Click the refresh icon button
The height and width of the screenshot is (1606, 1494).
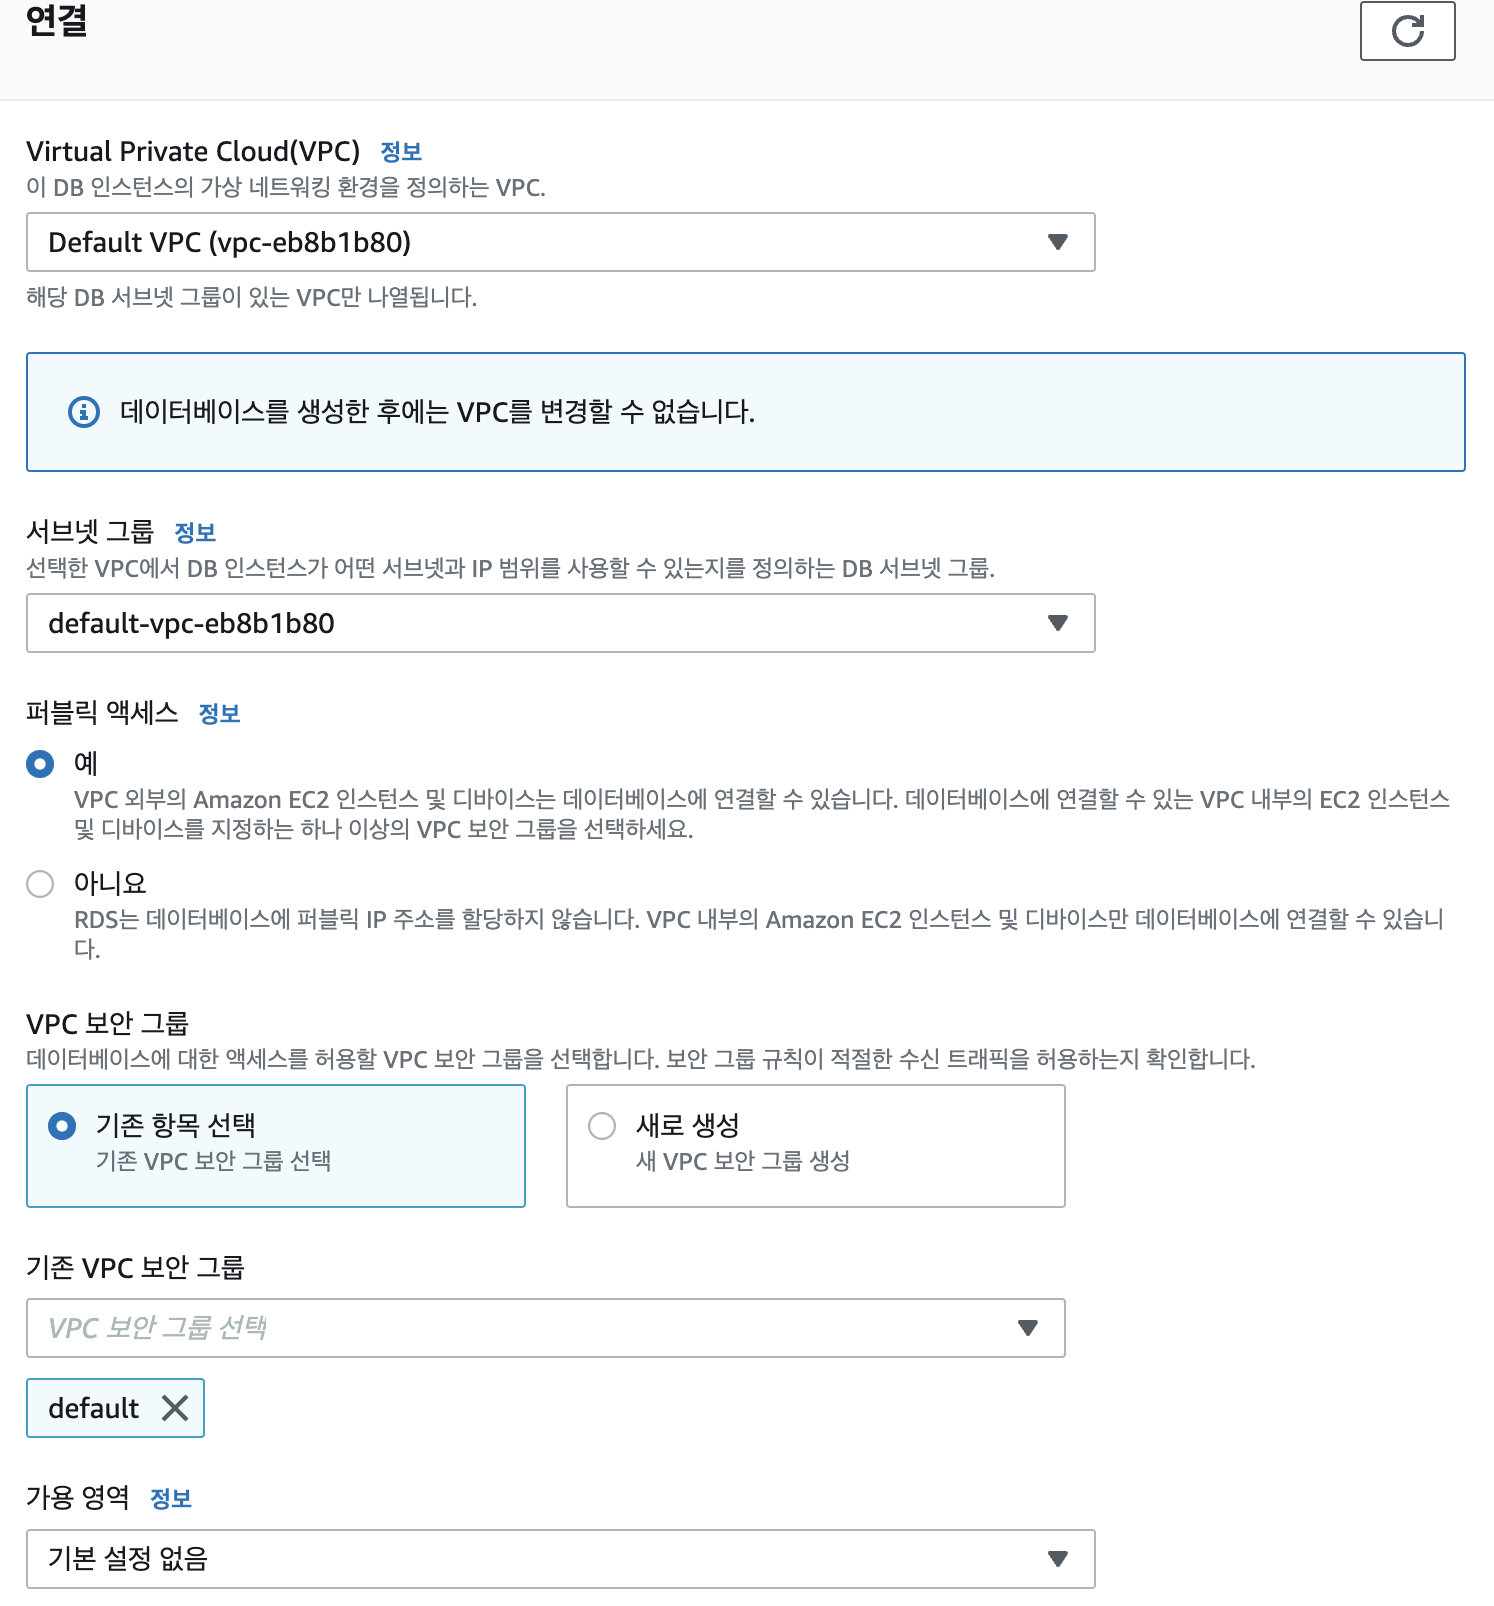[1407, 31]
